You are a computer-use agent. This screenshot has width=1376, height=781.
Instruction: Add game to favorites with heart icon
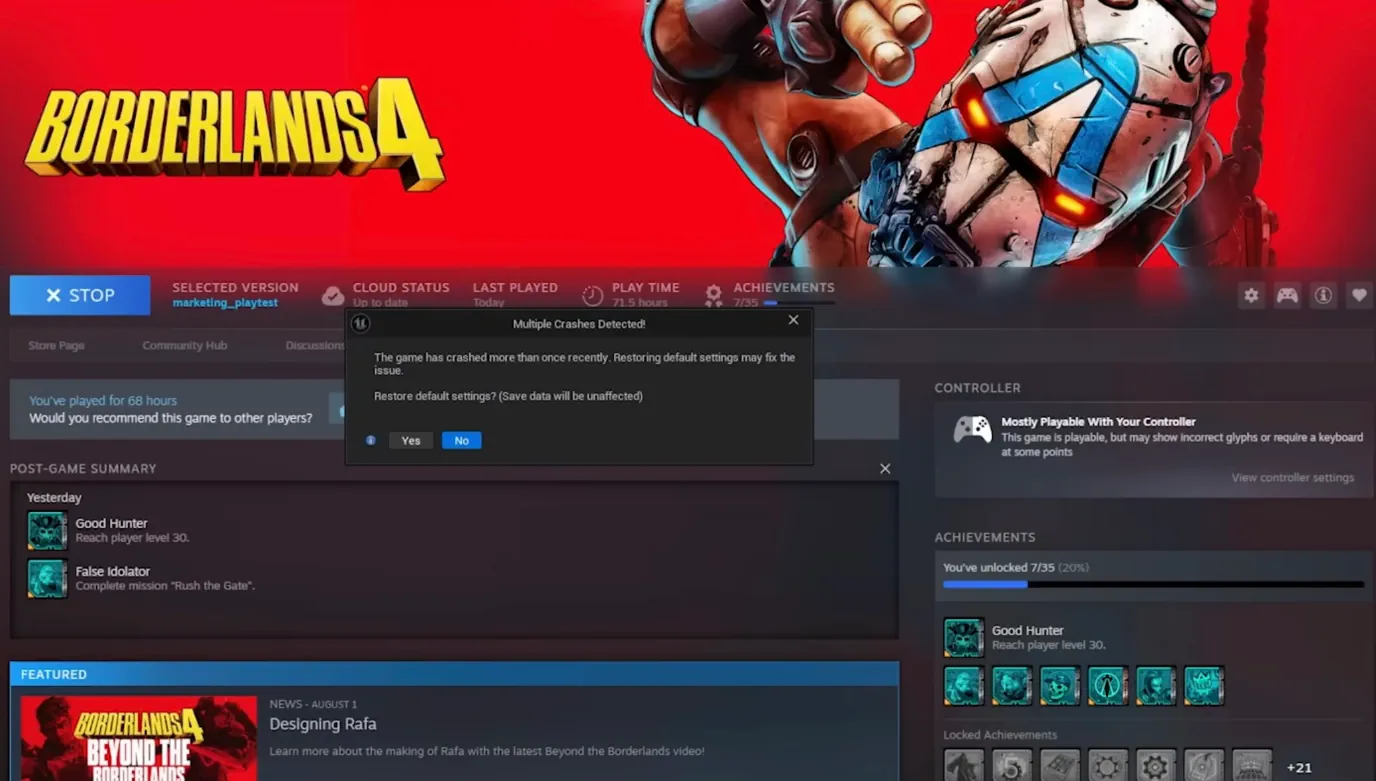(x=1358, y=296)
